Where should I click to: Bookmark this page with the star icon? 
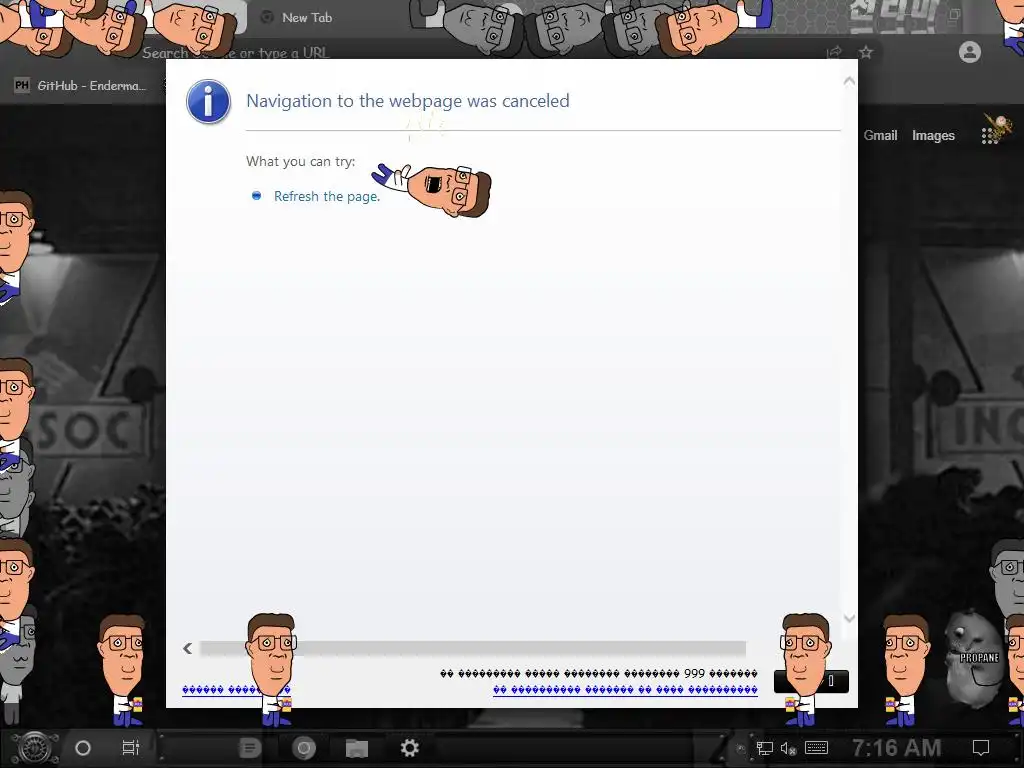(x=866, y=52)
